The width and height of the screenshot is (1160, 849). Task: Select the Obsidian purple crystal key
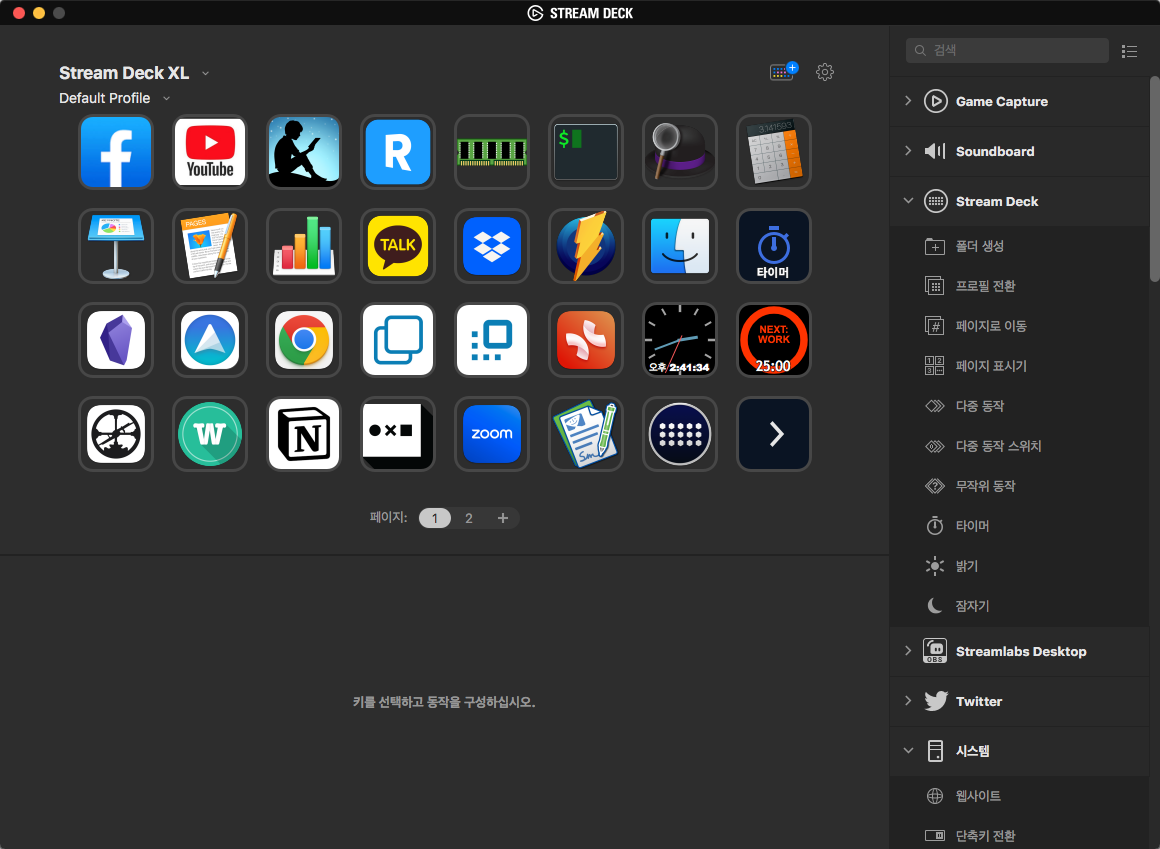pyautogui.click(x=116, y=340)
